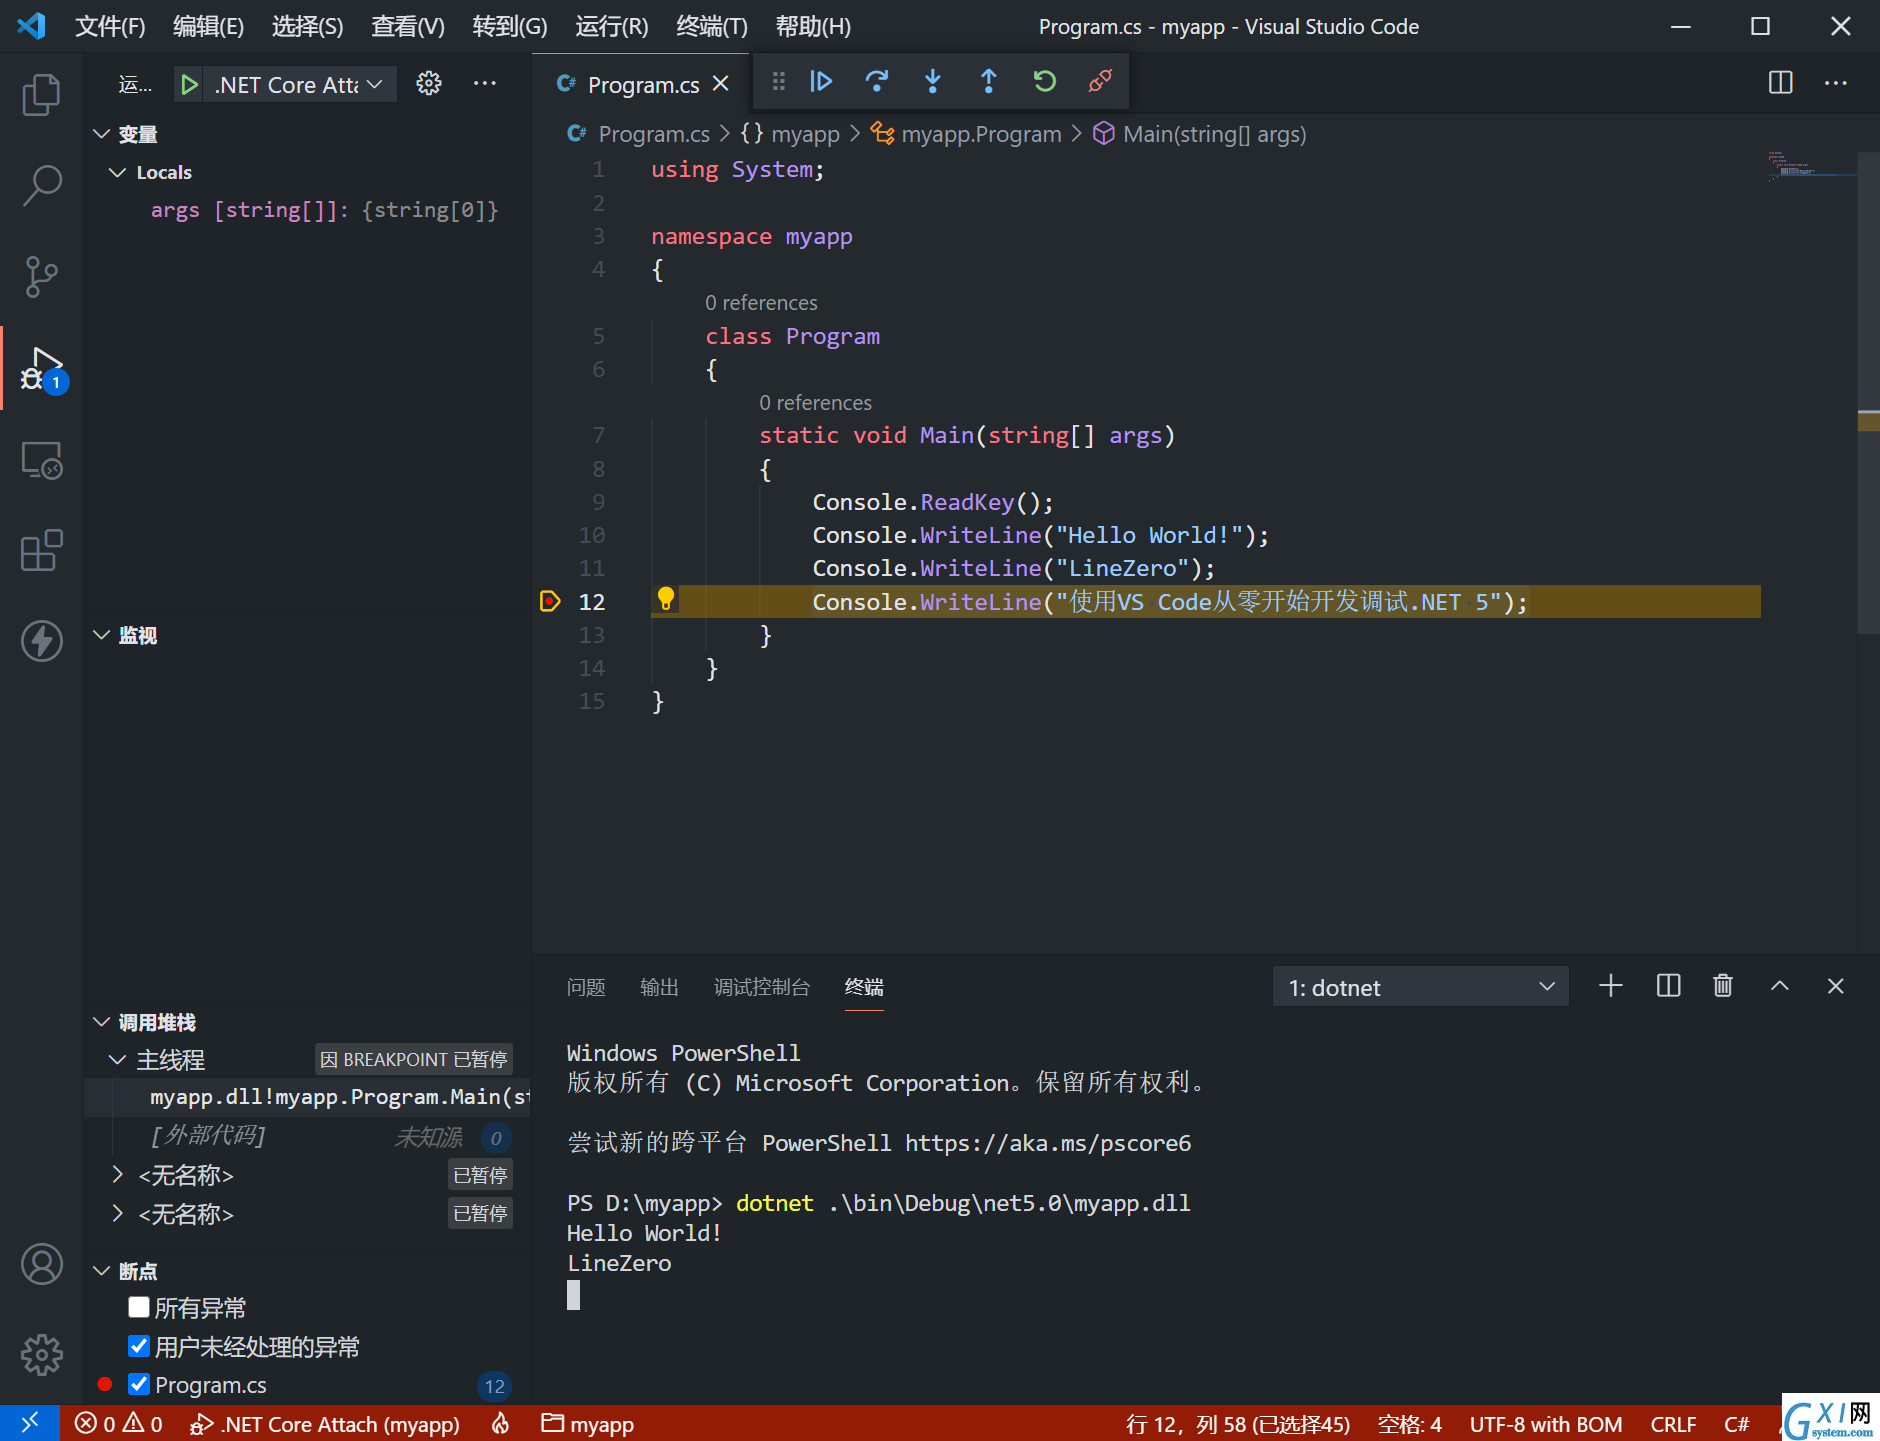This screenshot has height=1441, width=1880.
Task: Click the remote window status bar icon
Action: [30, 1423]
